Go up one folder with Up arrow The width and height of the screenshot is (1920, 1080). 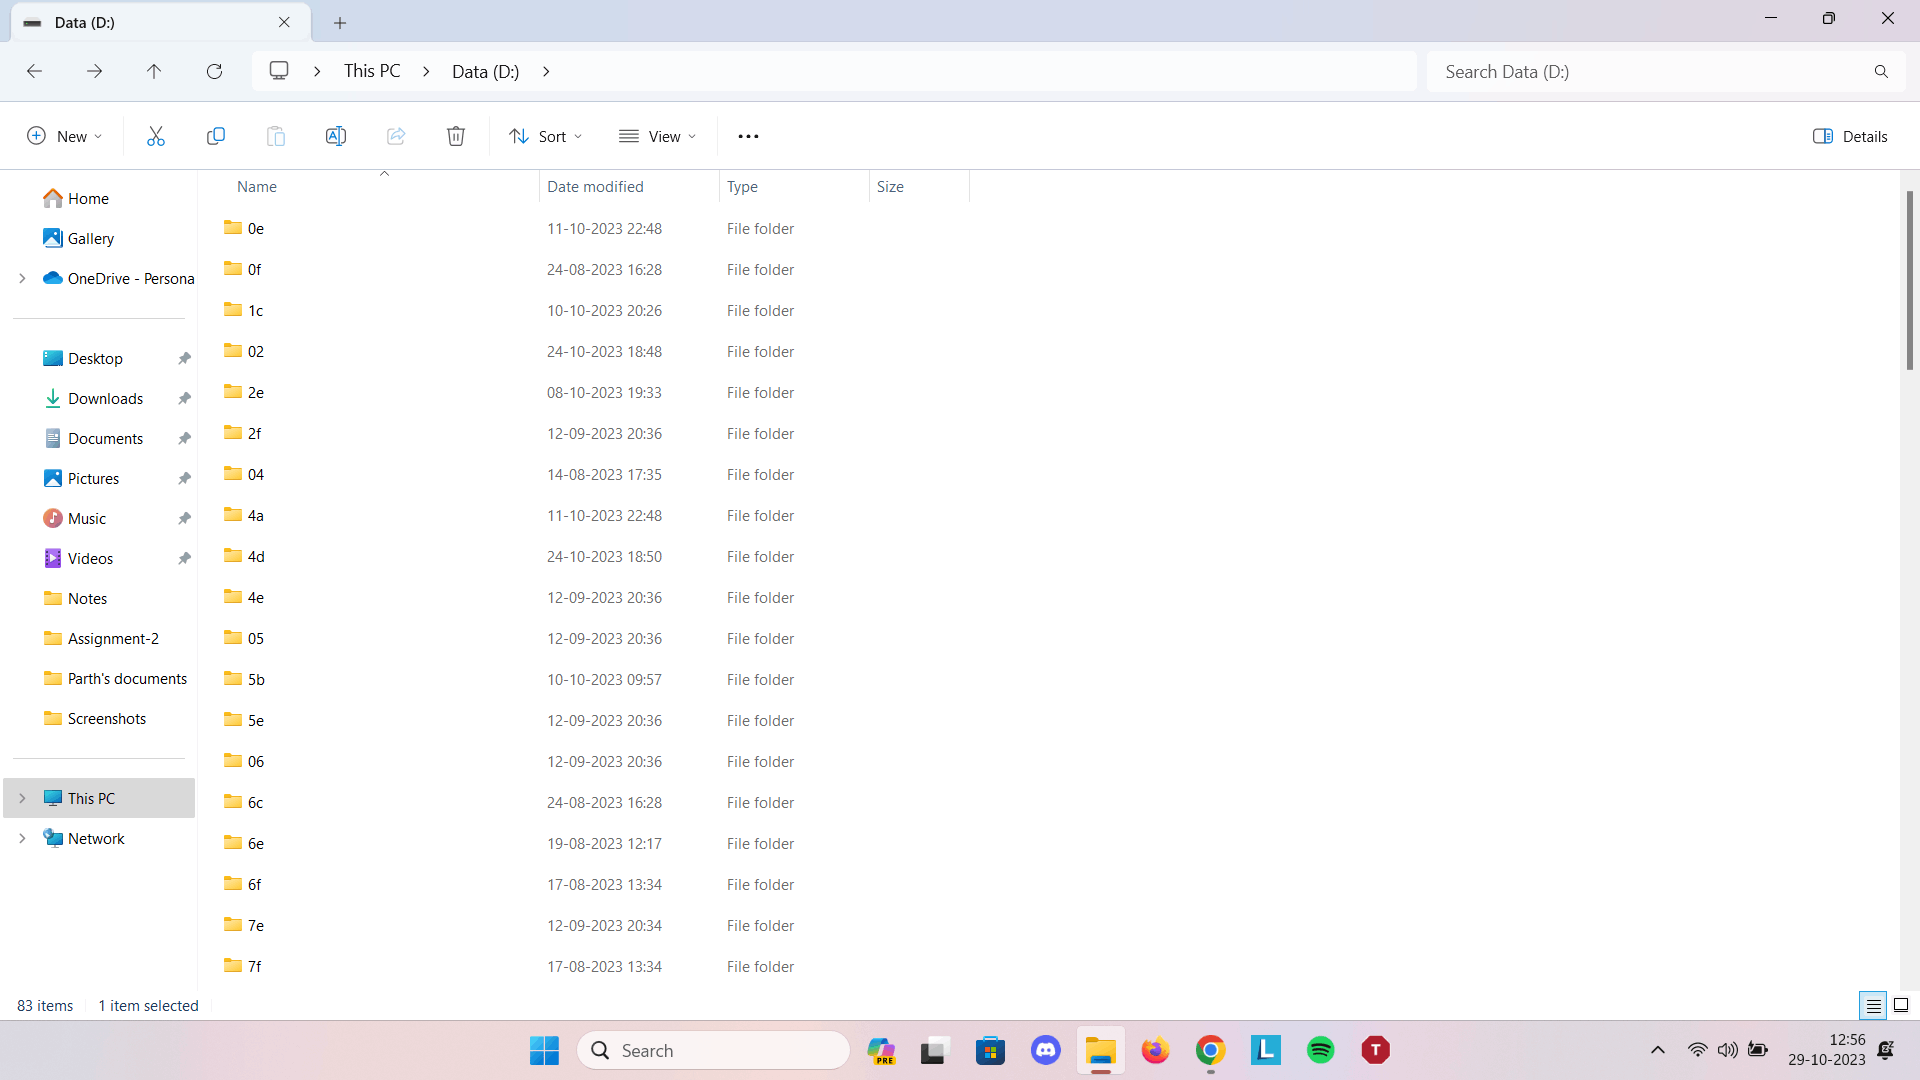coord(154,71)
